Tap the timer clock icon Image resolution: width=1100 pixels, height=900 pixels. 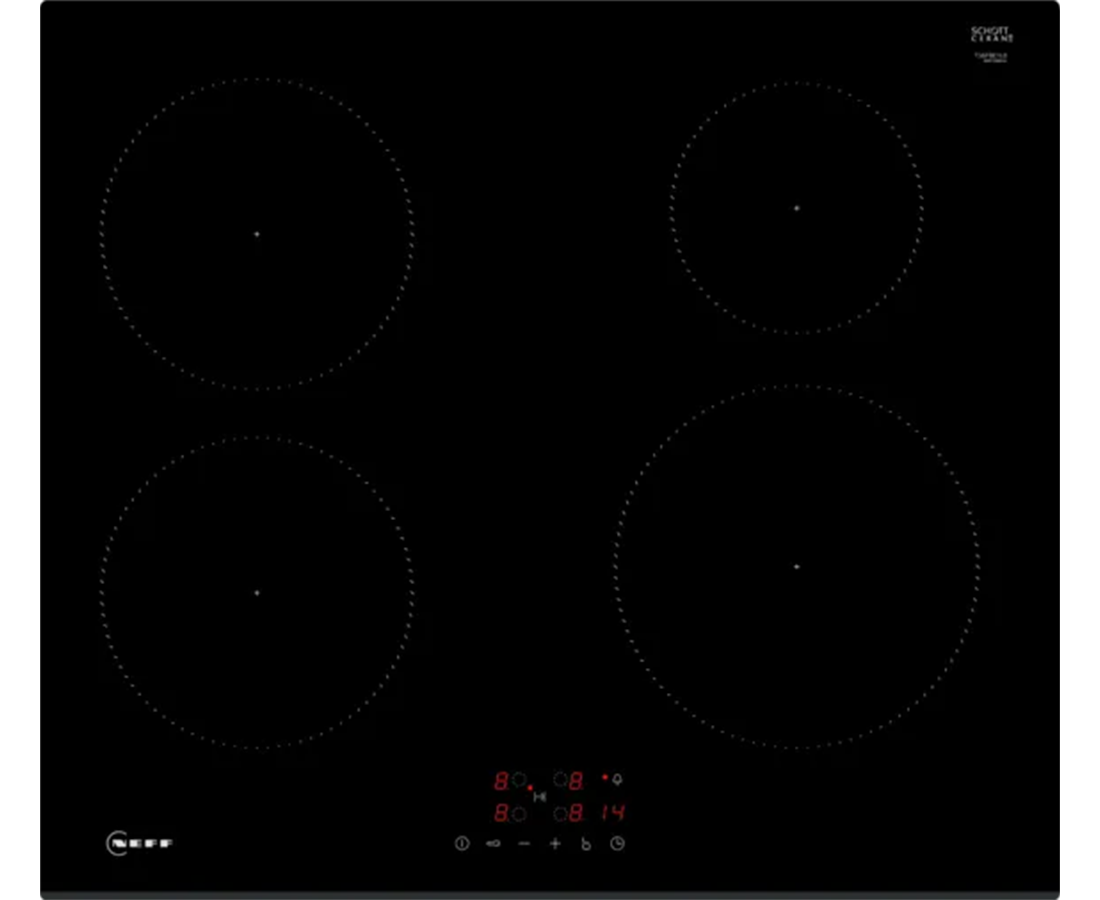point(617,843)
